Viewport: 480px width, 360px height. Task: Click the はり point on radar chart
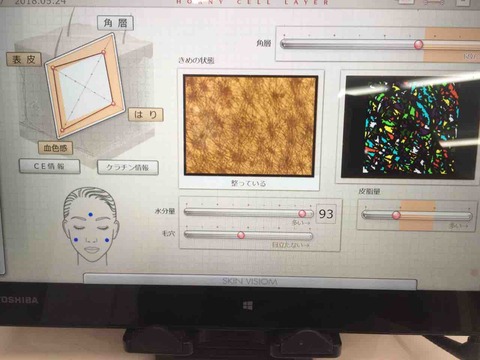(x=113, y=104)
